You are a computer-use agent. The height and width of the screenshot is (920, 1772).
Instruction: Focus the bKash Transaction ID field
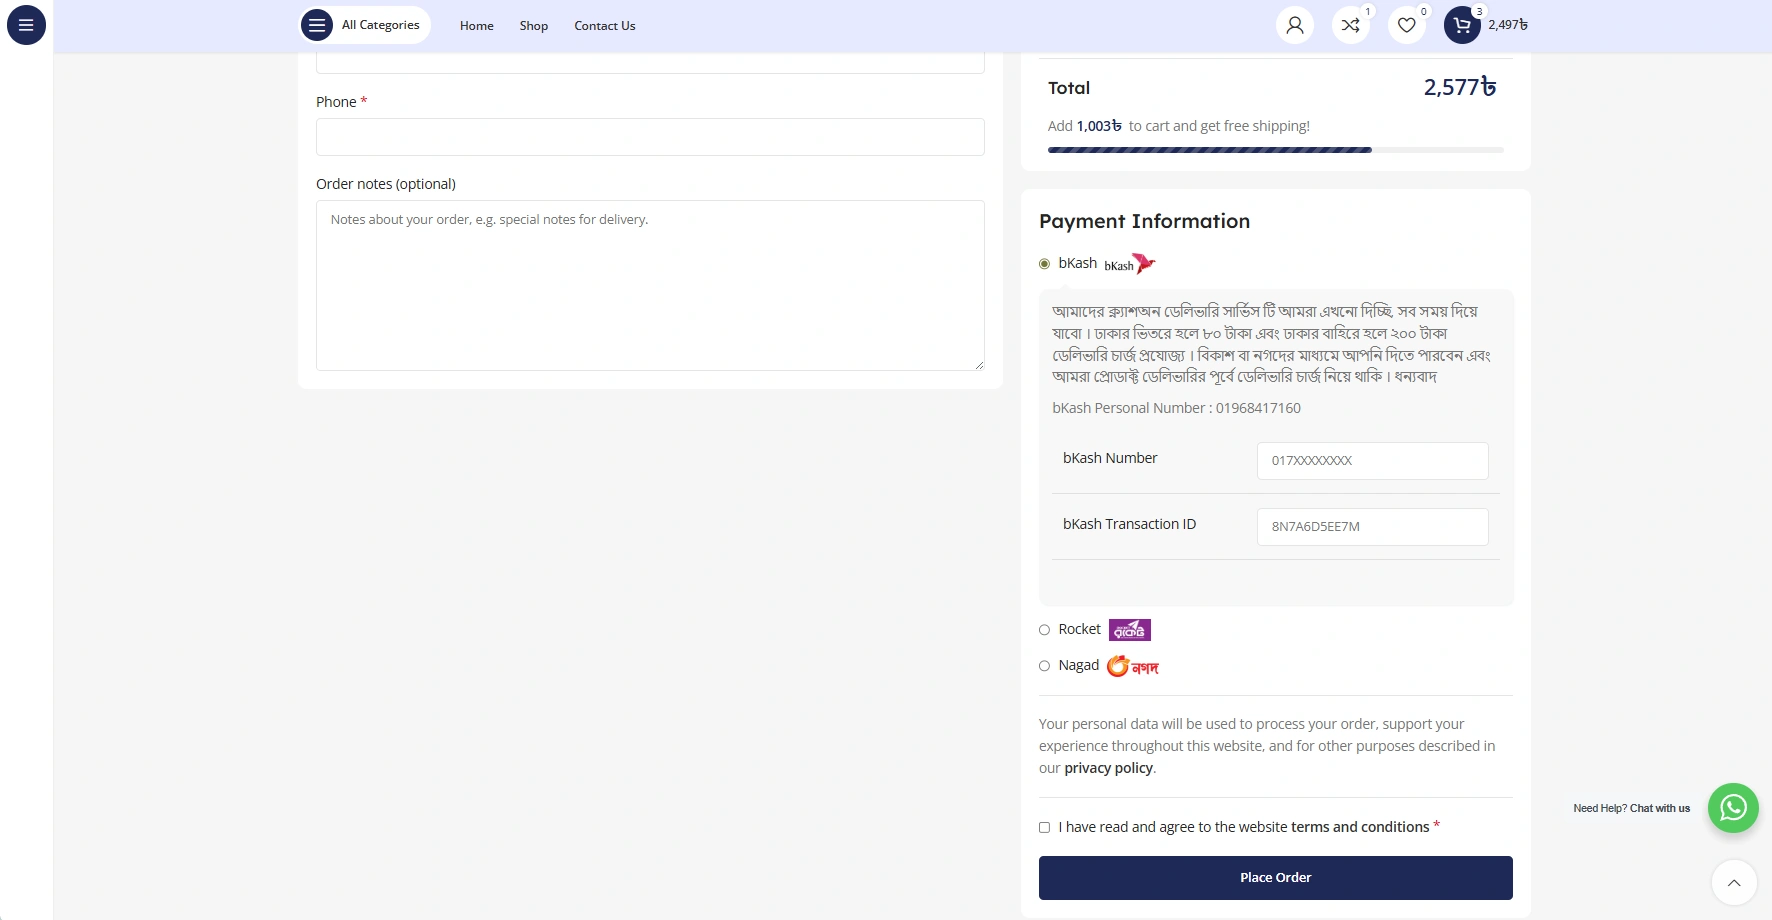point(1372,527)
